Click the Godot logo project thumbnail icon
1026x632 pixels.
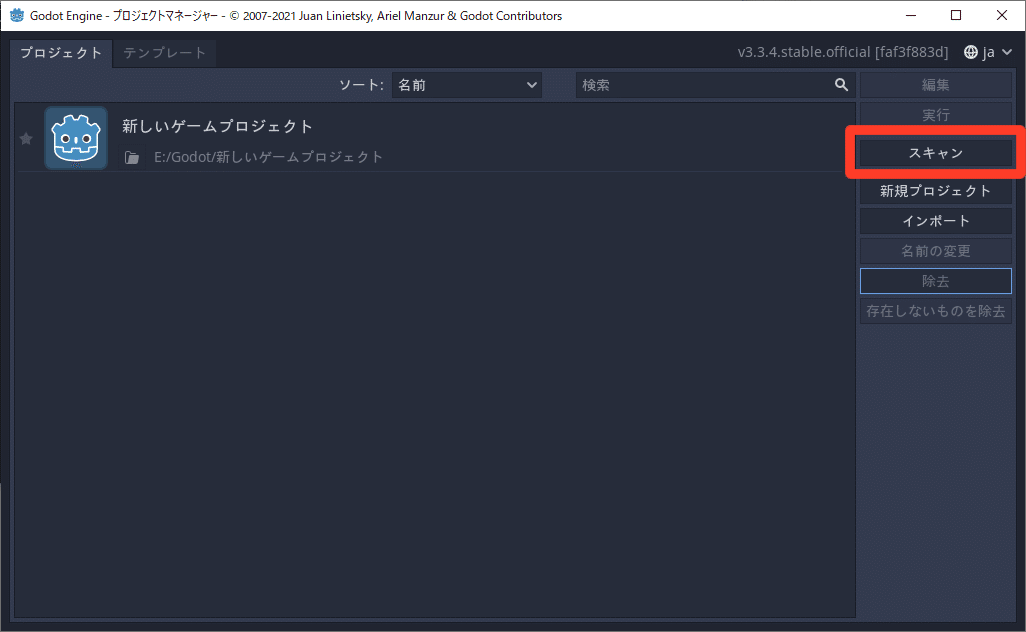pos(75,137)
